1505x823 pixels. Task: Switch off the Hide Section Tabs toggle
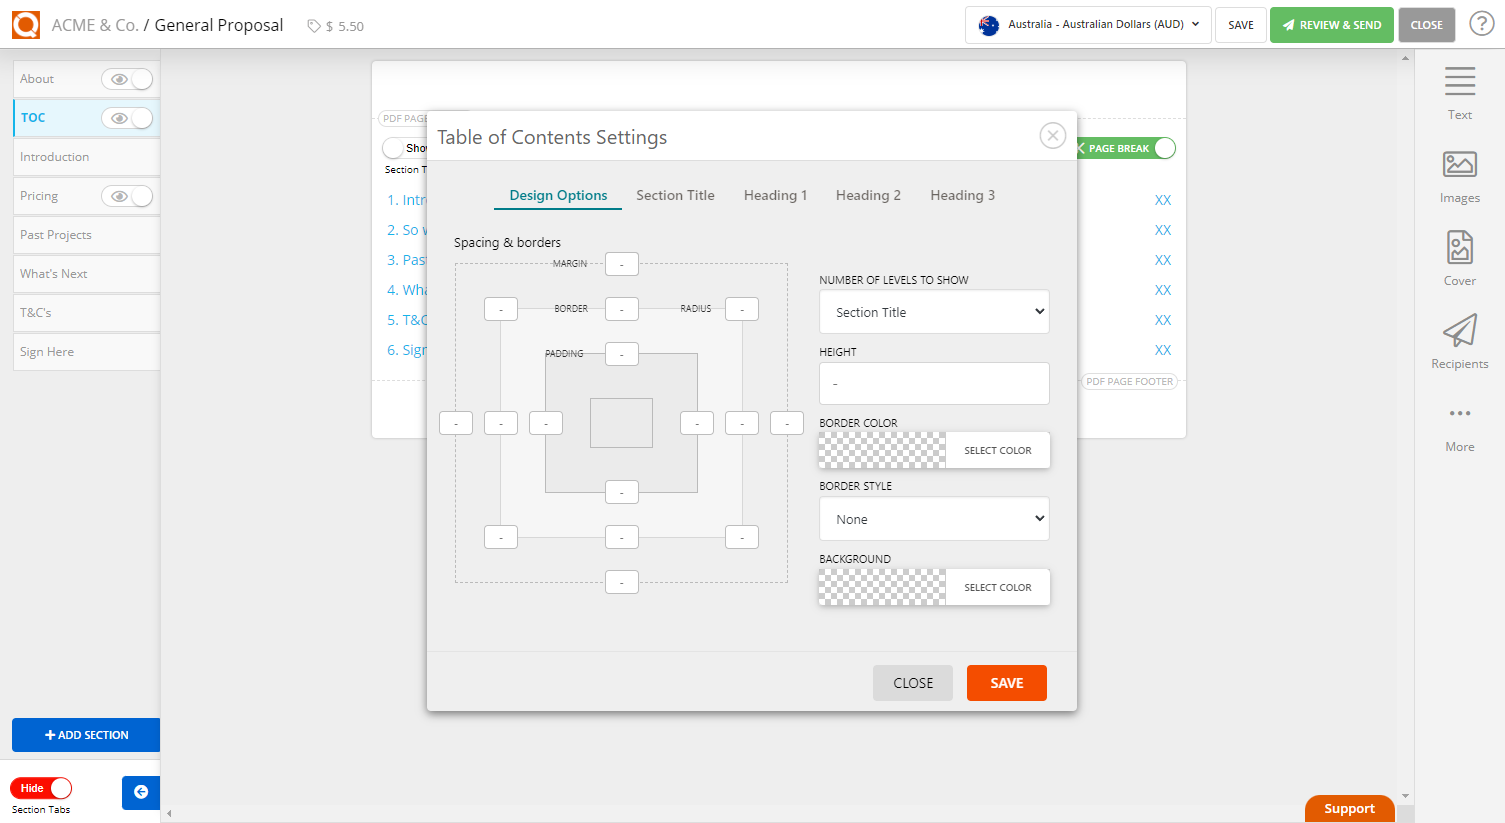click(40, 787)
